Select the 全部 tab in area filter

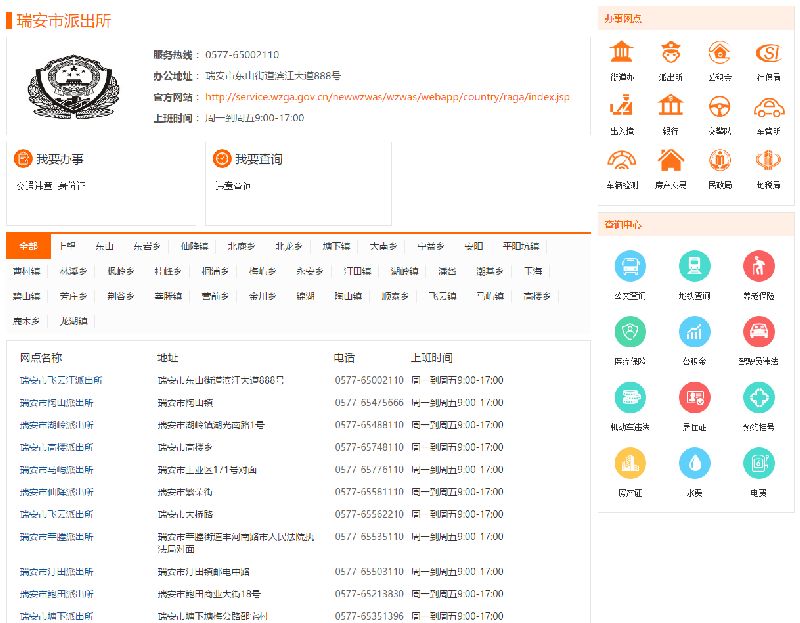coord(28,246)
